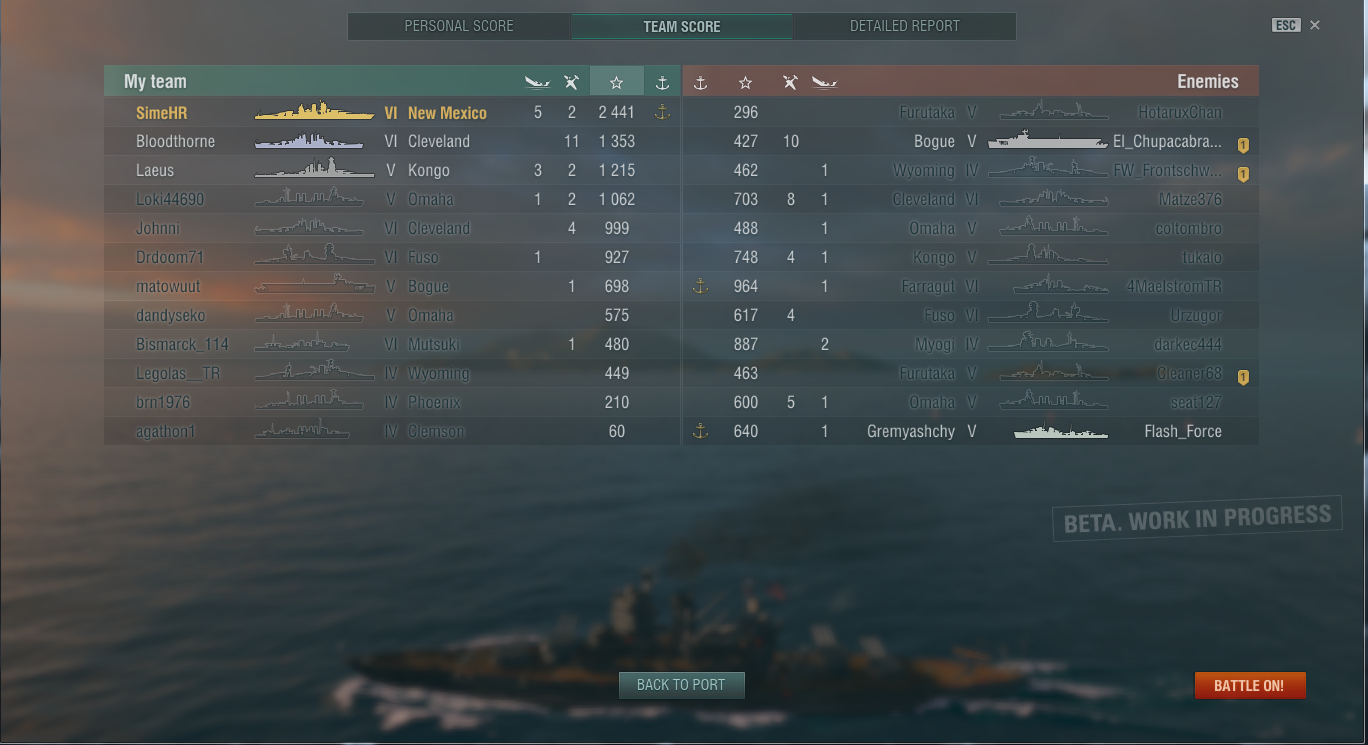Click my team's anchor column header icon
The height and width of the screenshot is (745, 1368).
662,82
